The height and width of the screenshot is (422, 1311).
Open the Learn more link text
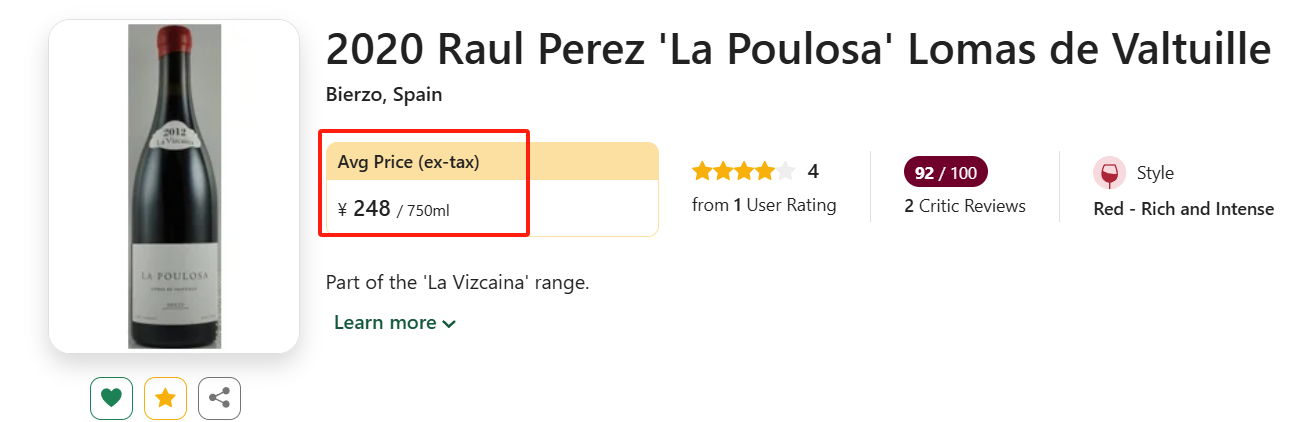[385, 323]
